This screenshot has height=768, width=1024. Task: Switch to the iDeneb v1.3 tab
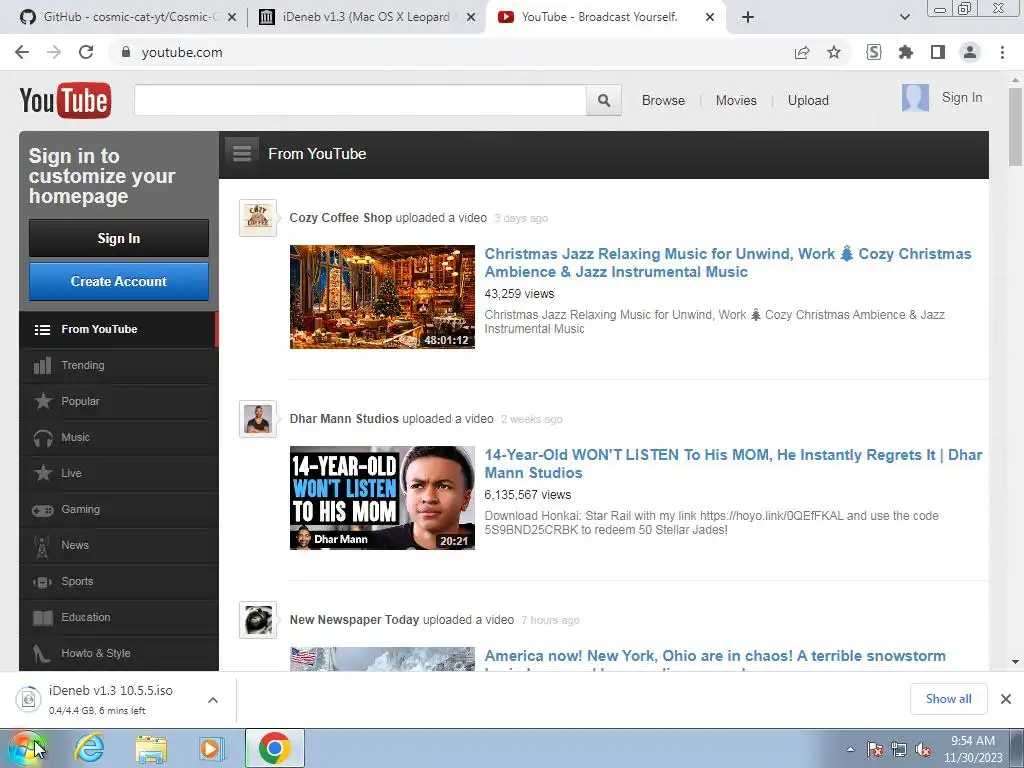[366, 17]
